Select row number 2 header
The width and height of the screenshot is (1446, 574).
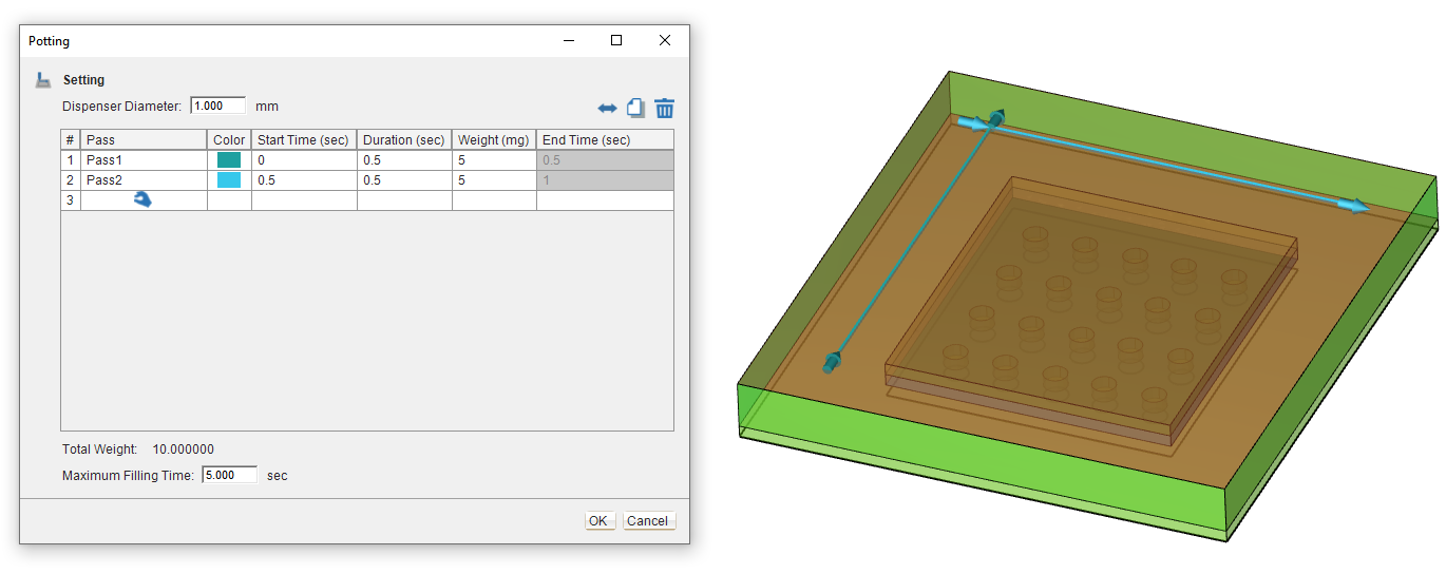click(x=70, y=180)
